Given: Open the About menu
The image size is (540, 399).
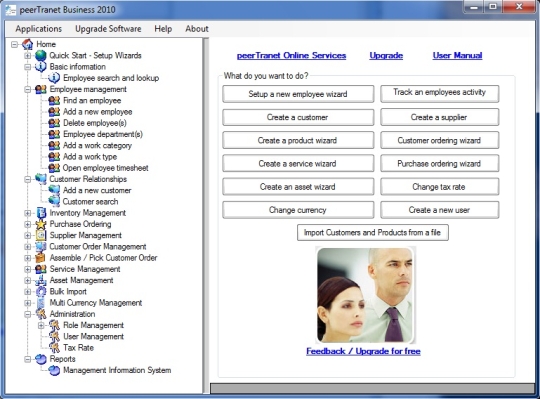Looking at the screenshot, I should tap(197, 29).
